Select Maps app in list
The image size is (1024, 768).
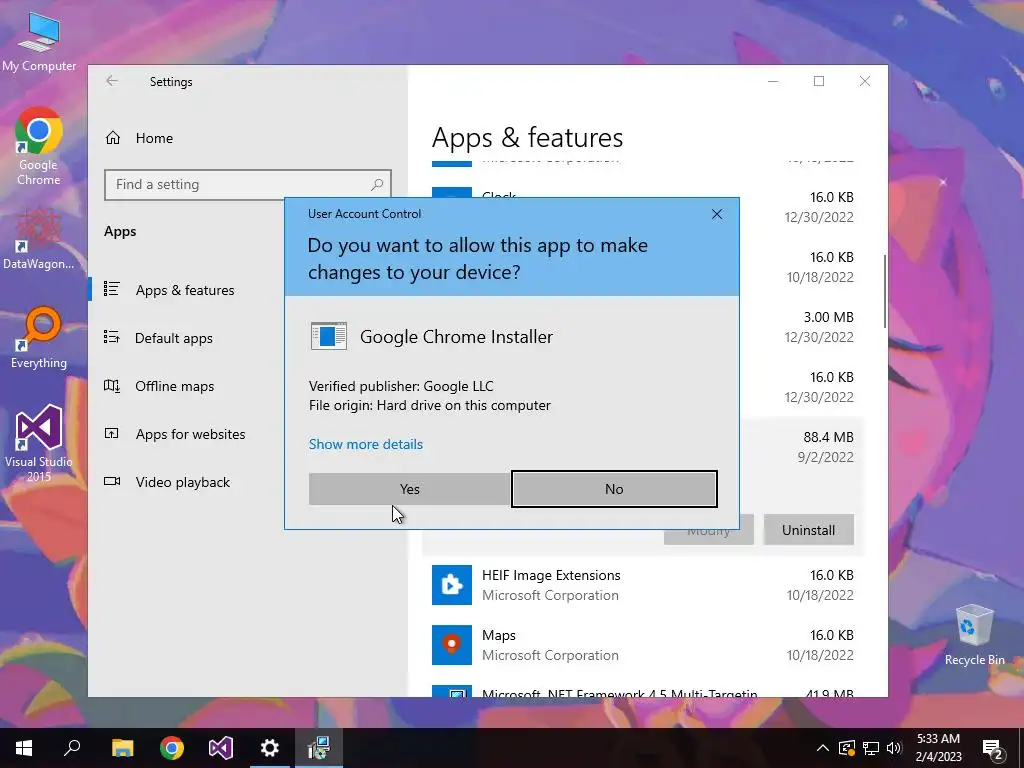pos(643,645)
